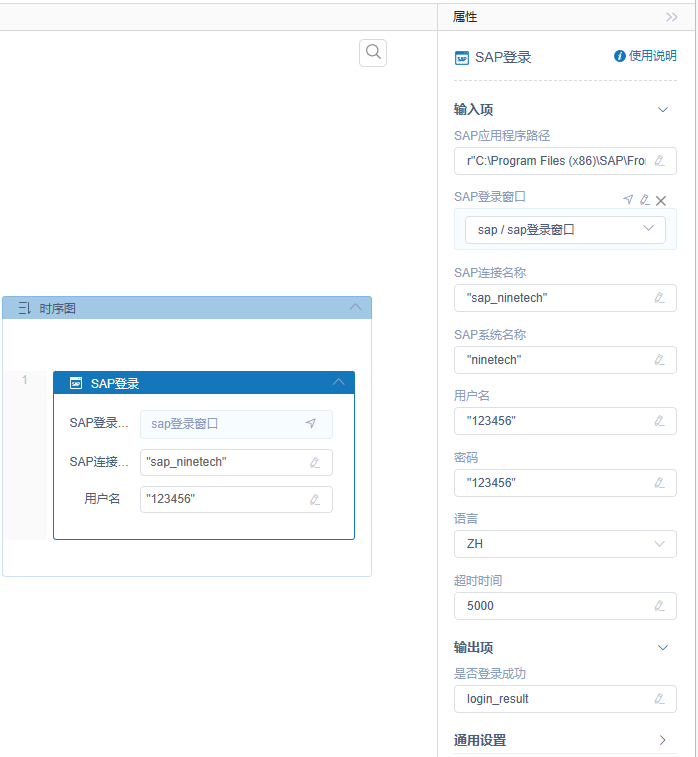This screenshot has height=757, width=698.
Task: Click edit icon in SAP应用程序路径 field
Action: pyautogui.click(x=659, y=161)
